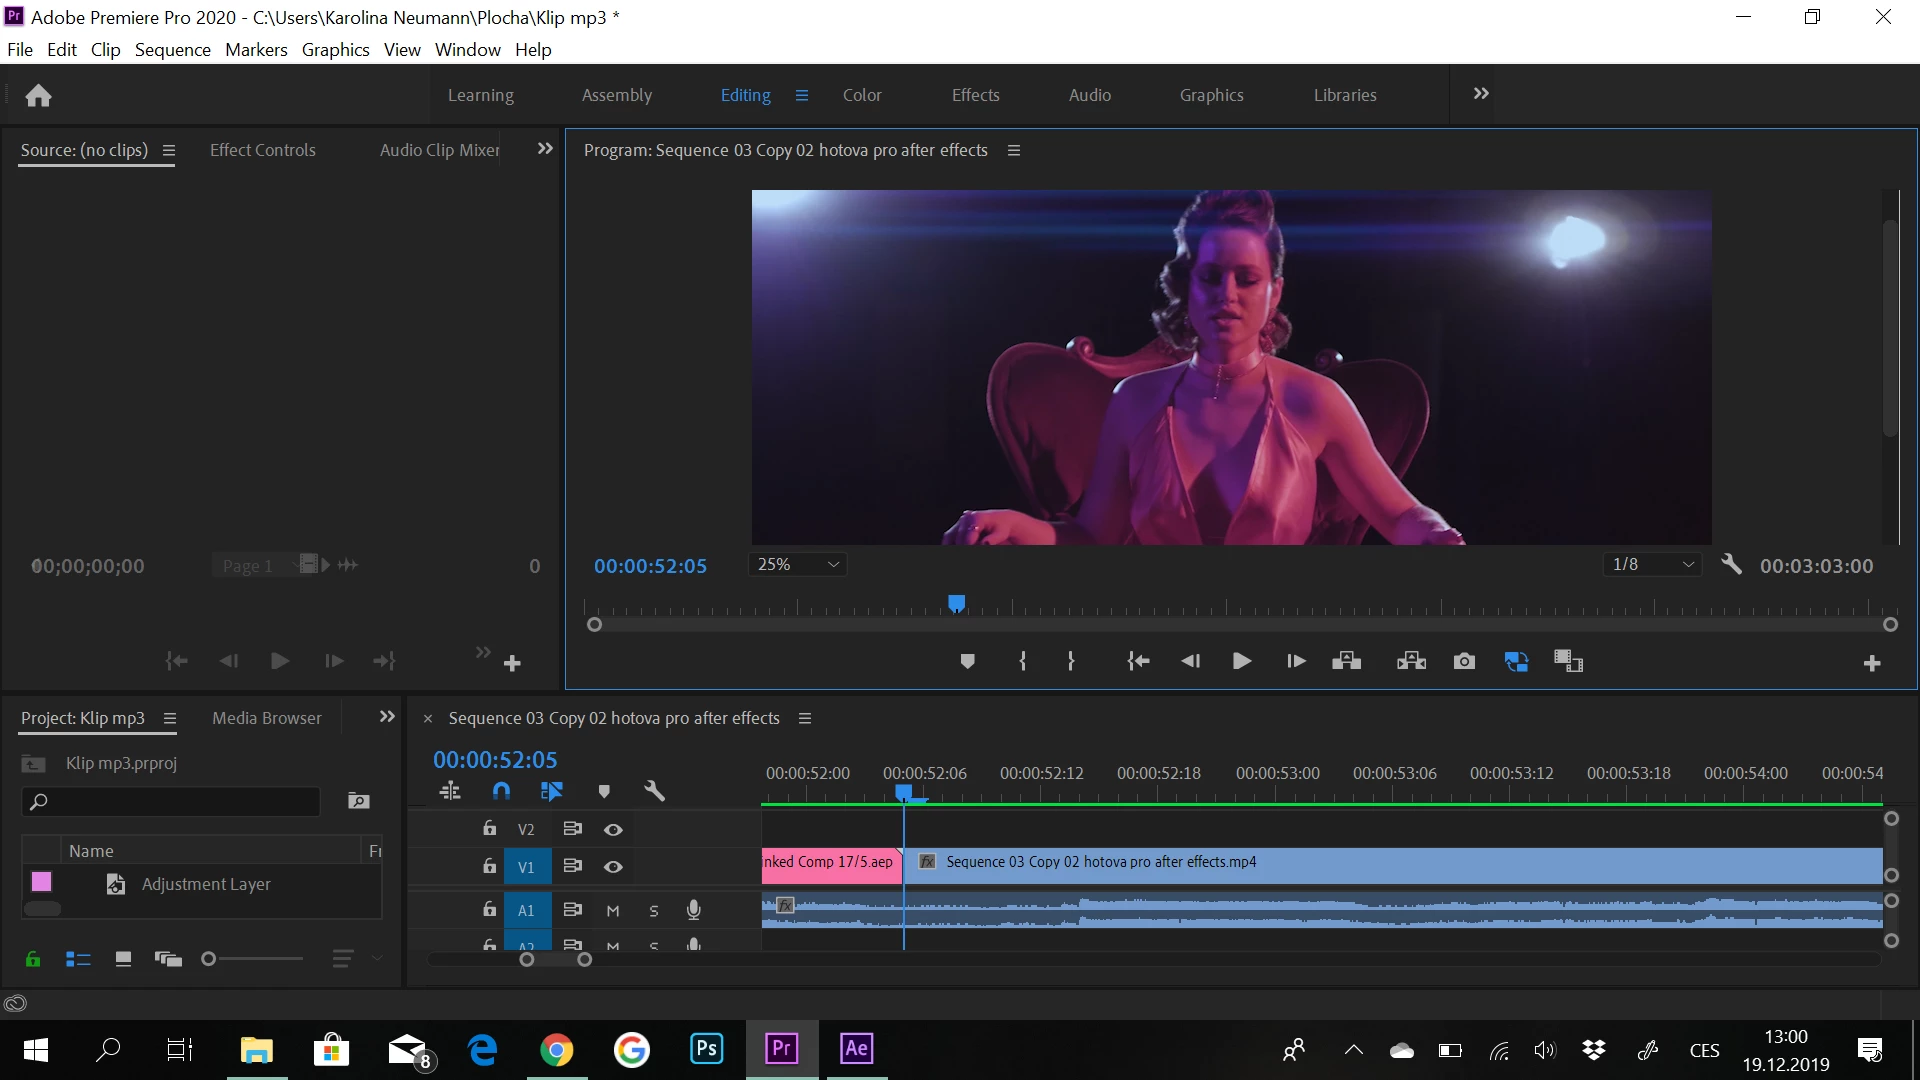Screen dimensions: 1920x1080
Task: Expand the hidden workspaces overflow chevron
Action: pos(1481,94)
